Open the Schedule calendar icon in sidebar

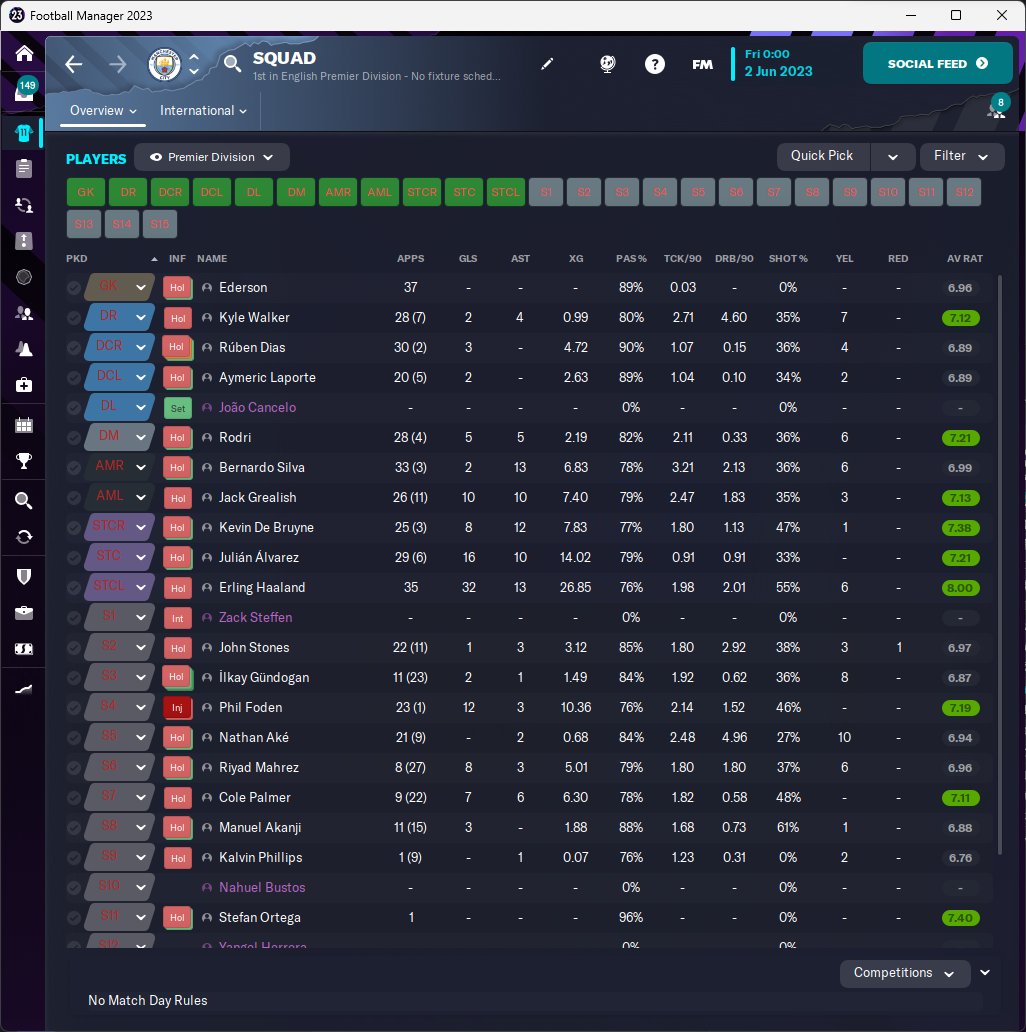coord(24,425)
